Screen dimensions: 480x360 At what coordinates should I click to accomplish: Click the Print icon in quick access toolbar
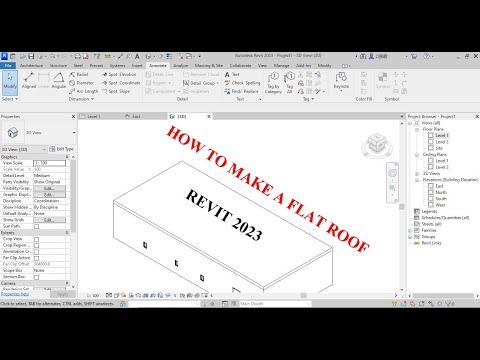pyautogui.click(x=78, y=56)
